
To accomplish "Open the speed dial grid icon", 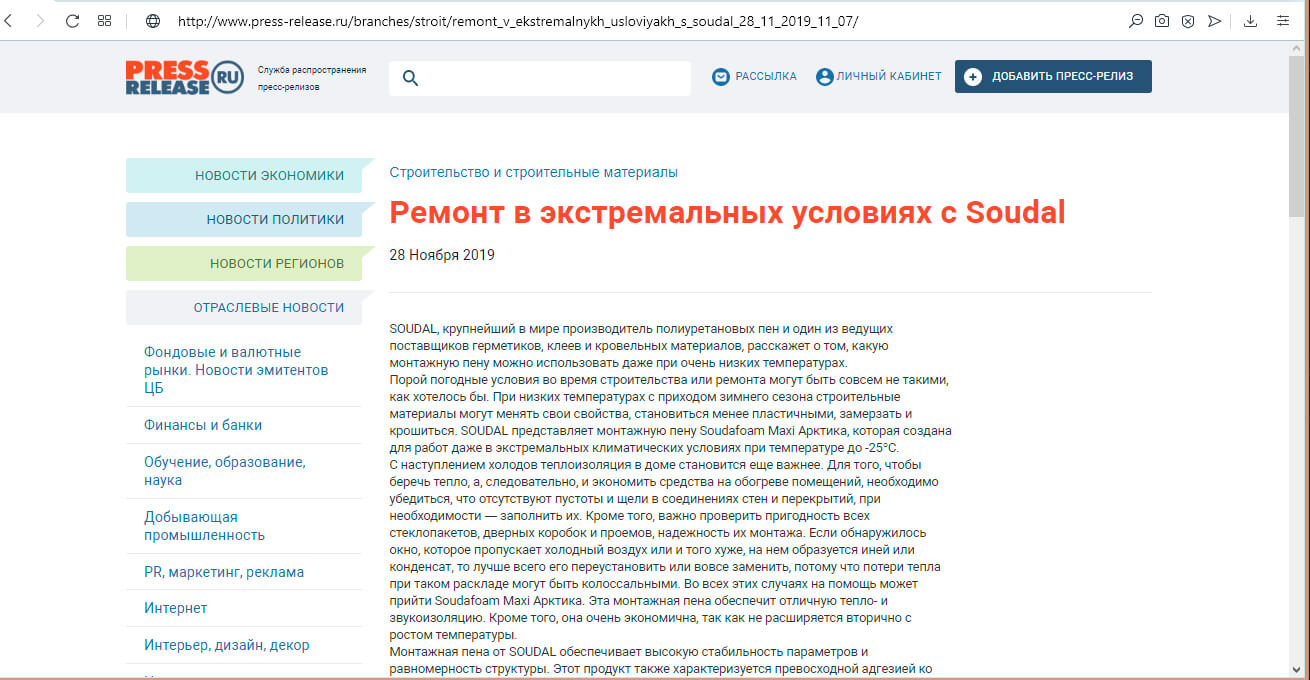I will 105,20.
